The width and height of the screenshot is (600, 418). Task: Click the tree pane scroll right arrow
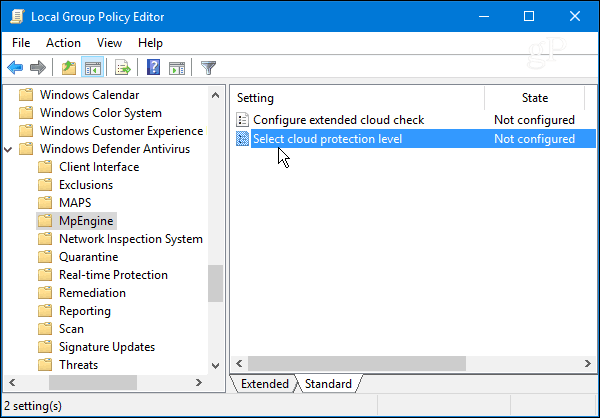click(199, 382)
